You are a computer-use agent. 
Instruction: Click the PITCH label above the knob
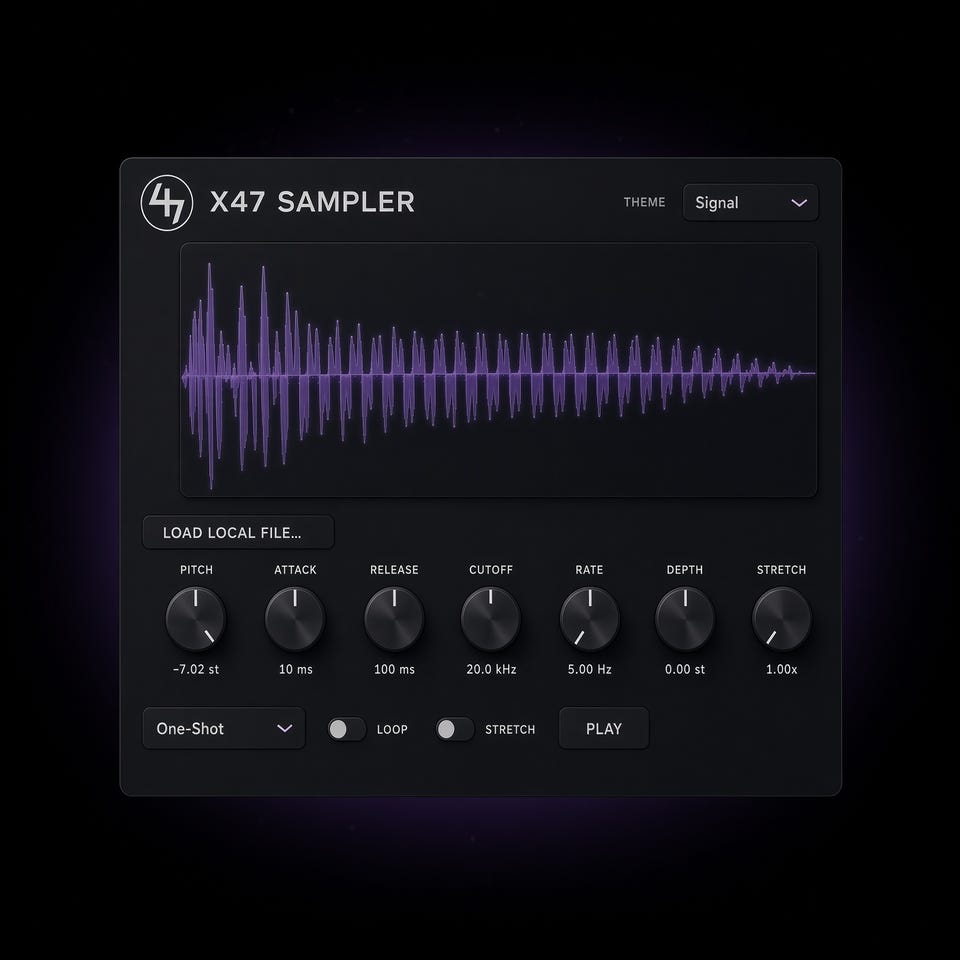197,569
